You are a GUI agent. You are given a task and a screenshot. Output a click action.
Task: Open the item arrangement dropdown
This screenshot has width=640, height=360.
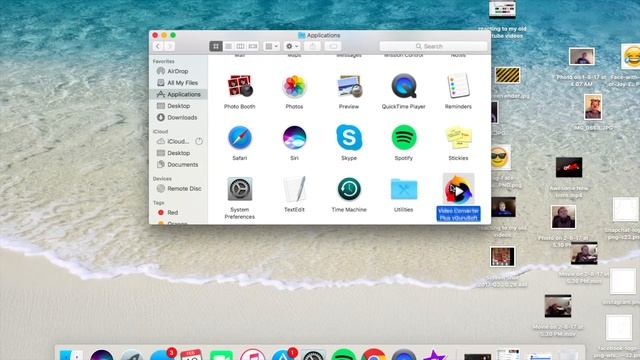pos(271,46)
